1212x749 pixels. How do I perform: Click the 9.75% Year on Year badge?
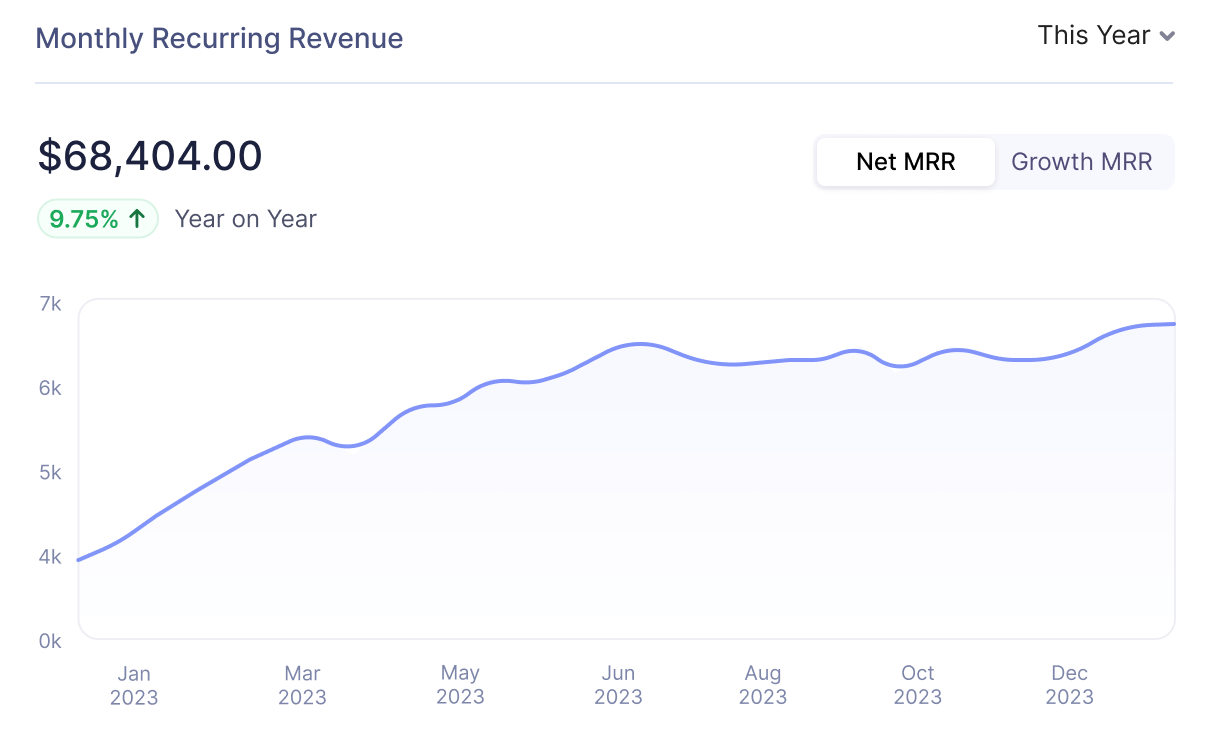pyautogui.click(x=97, y=218)
